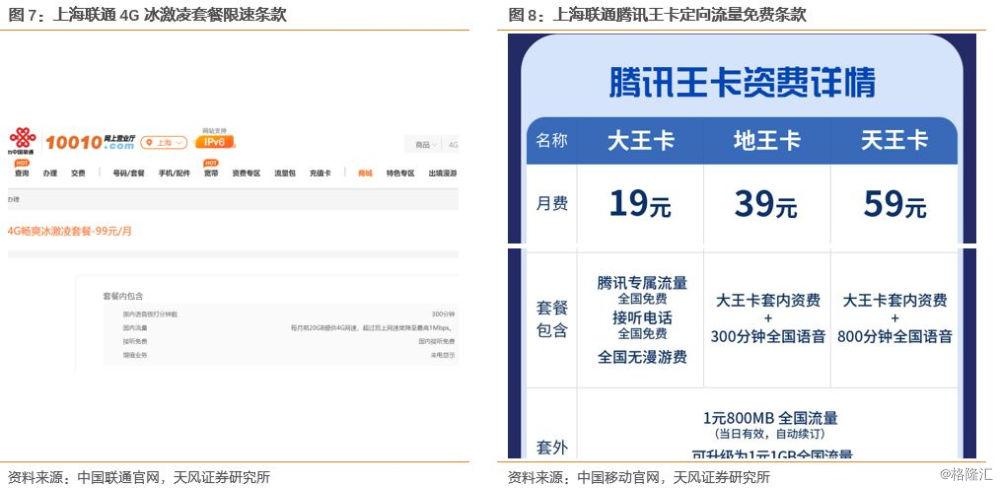This screenshot has width=1000, height=488.
Task: Open the 上海 city selector dropdown
Action: point(164,142)
